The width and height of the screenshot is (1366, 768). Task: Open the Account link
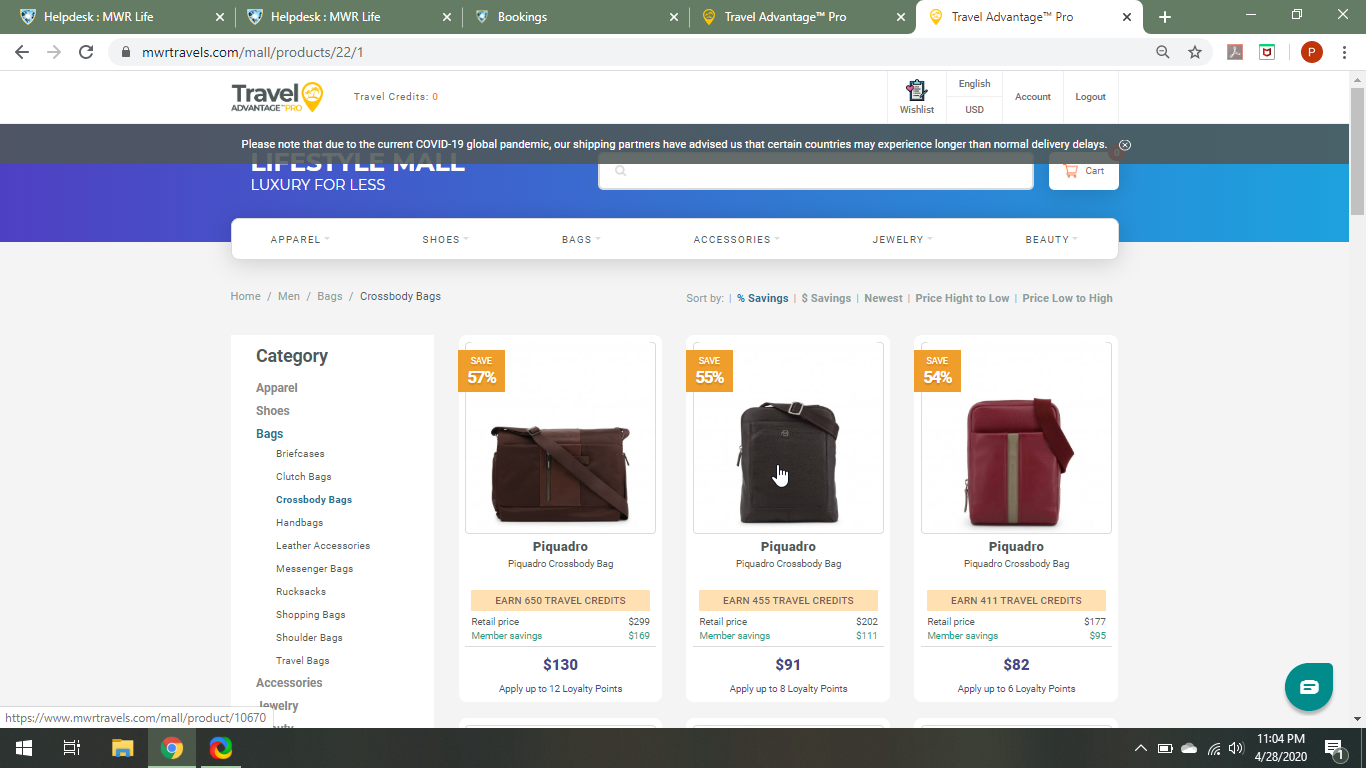(x=1033, y=97)
